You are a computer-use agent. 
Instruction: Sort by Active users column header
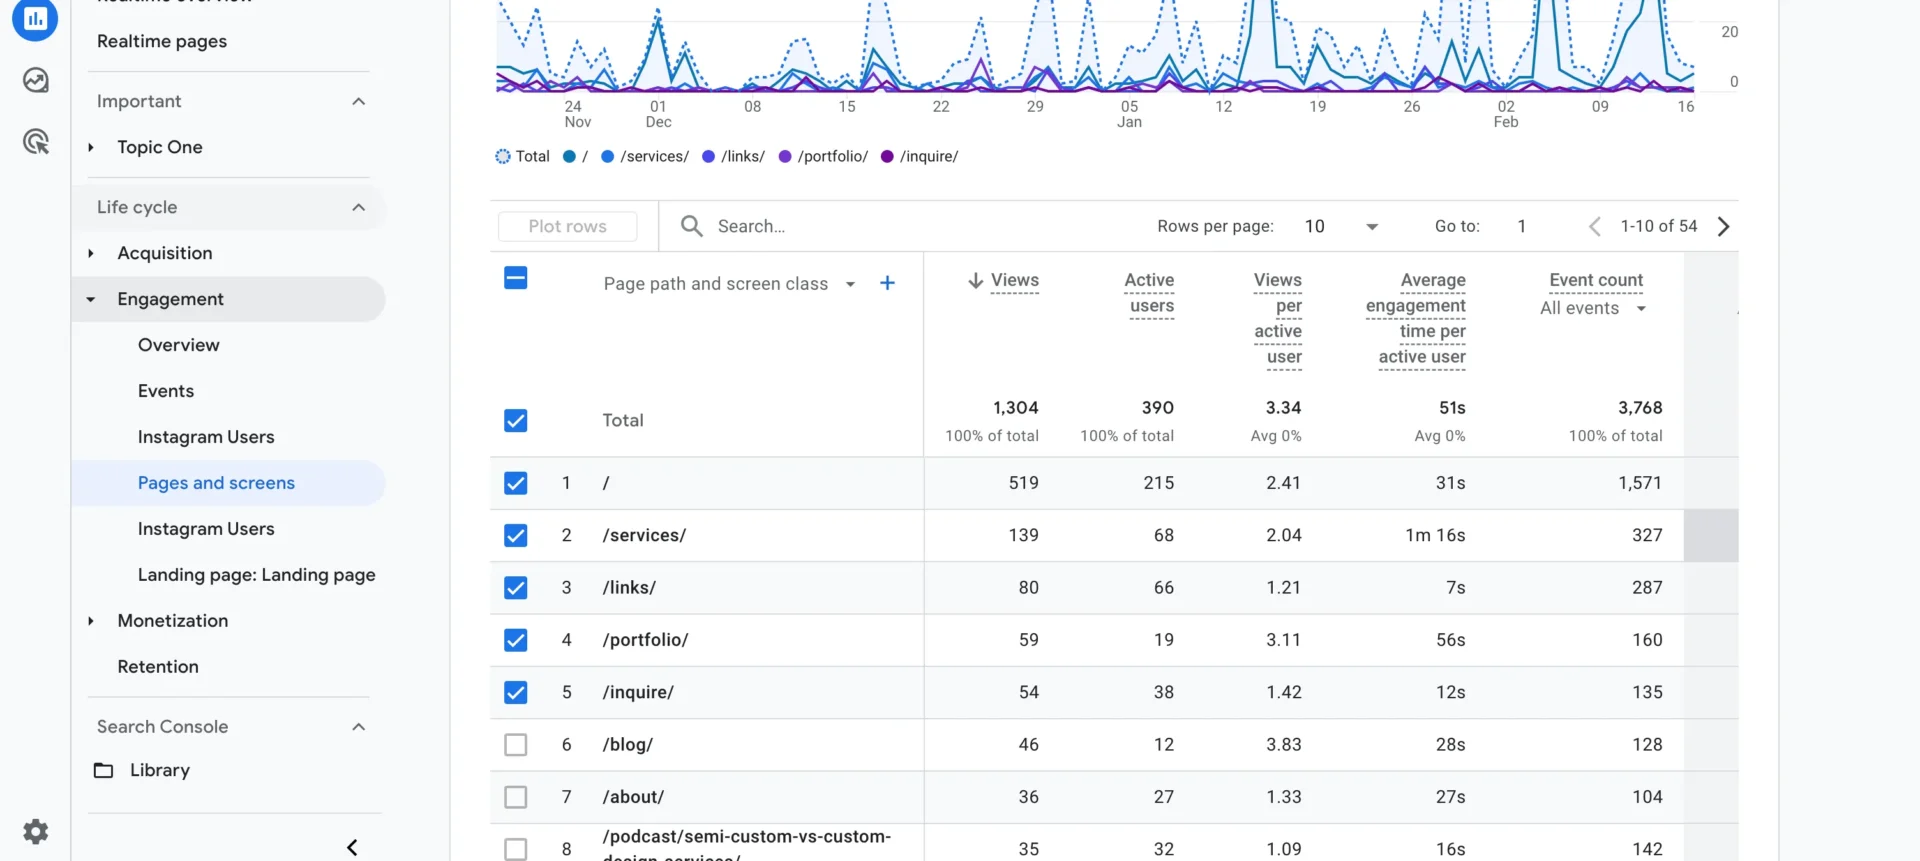point(1150,293)
